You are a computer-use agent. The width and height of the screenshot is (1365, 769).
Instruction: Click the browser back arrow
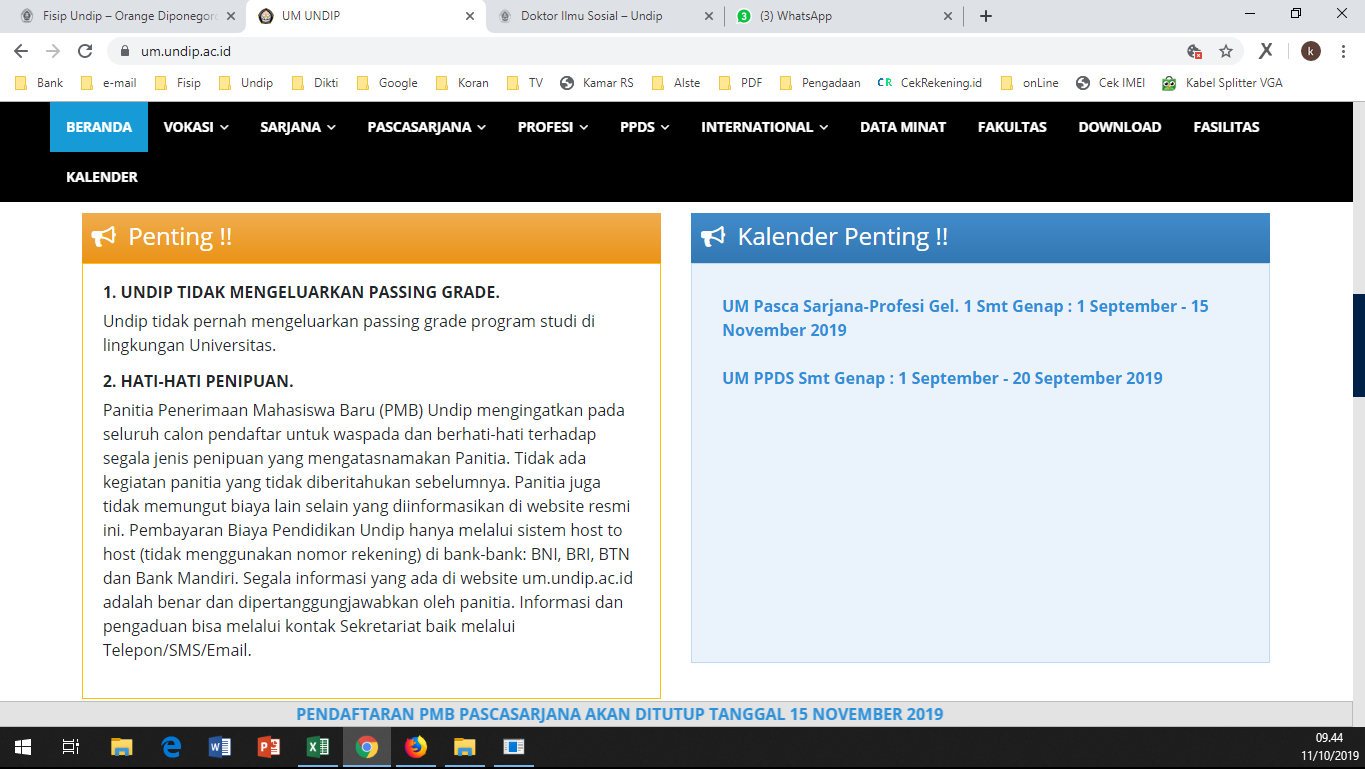pyautogui.click(x=21, y=51)
